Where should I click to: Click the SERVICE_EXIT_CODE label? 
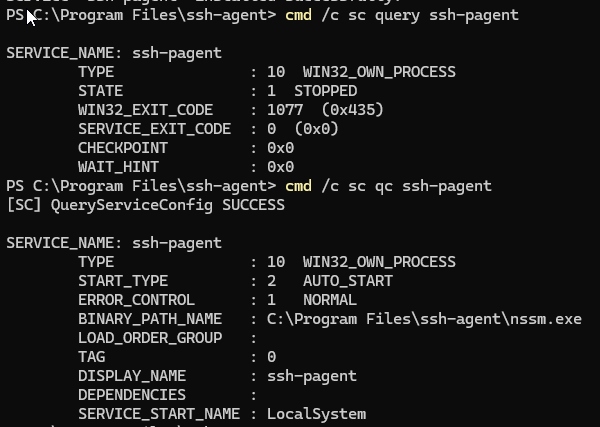click(154, 129)
